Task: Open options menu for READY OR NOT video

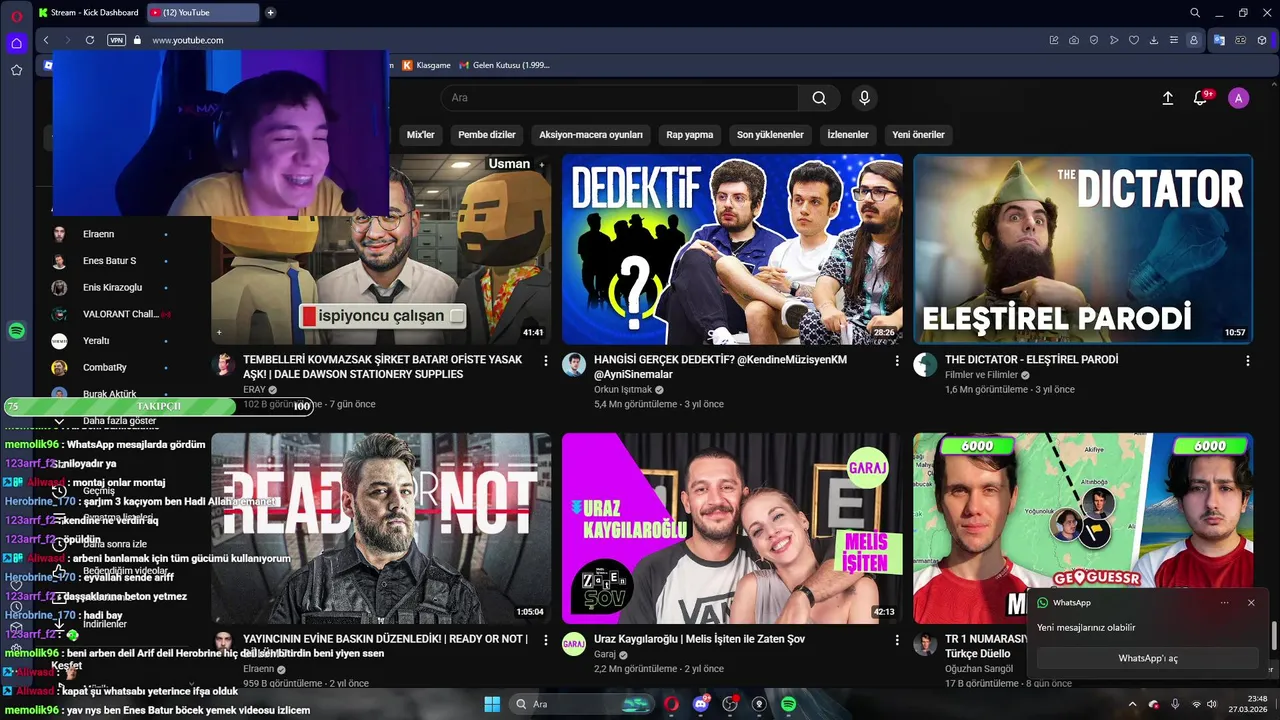Action: coord(545,639)
